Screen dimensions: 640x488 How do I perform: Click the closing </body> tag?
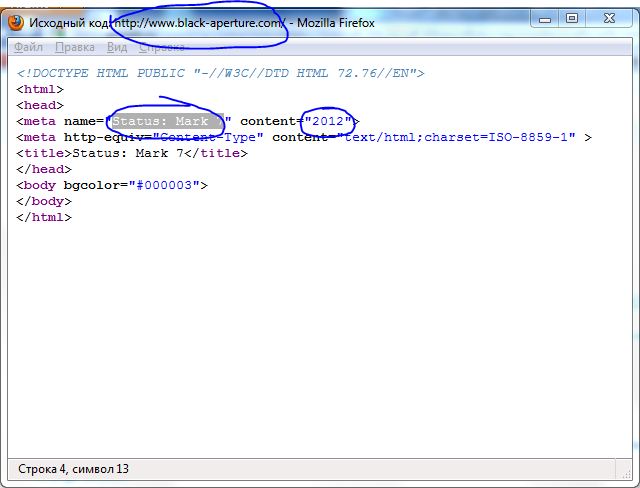[x=44, y=201]
